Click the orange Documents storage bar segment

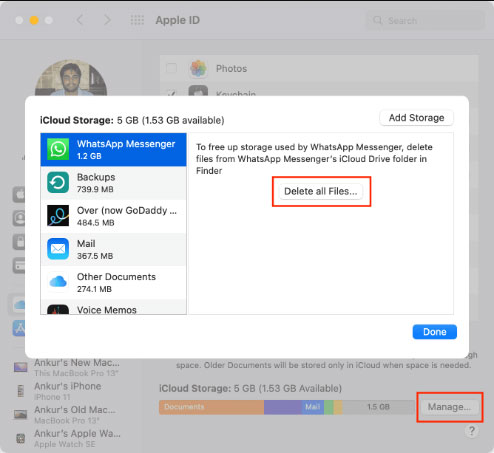211,407
